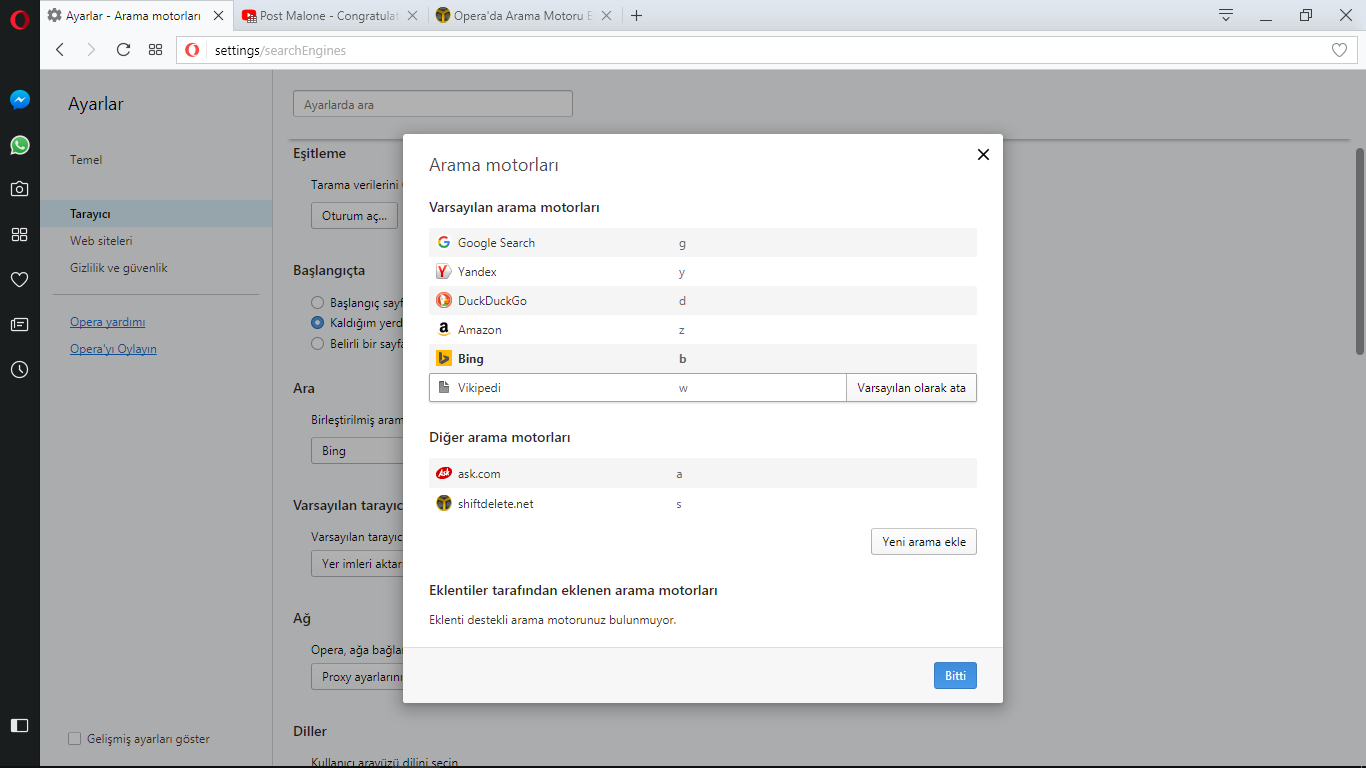Open WhatsApp in the sidebar
This screenshot has height=768, width=1366.
(20, 145)
